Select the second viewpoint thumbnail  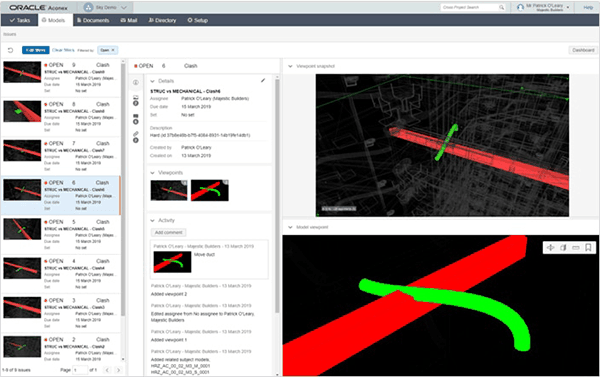click(210, 190)
